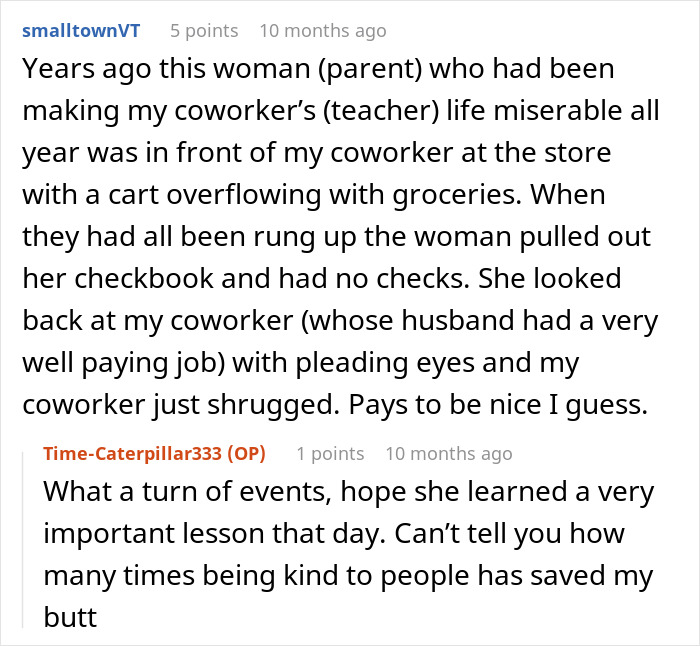
Task: Click the "5 points" score label
Action: [x=204, y=31]
